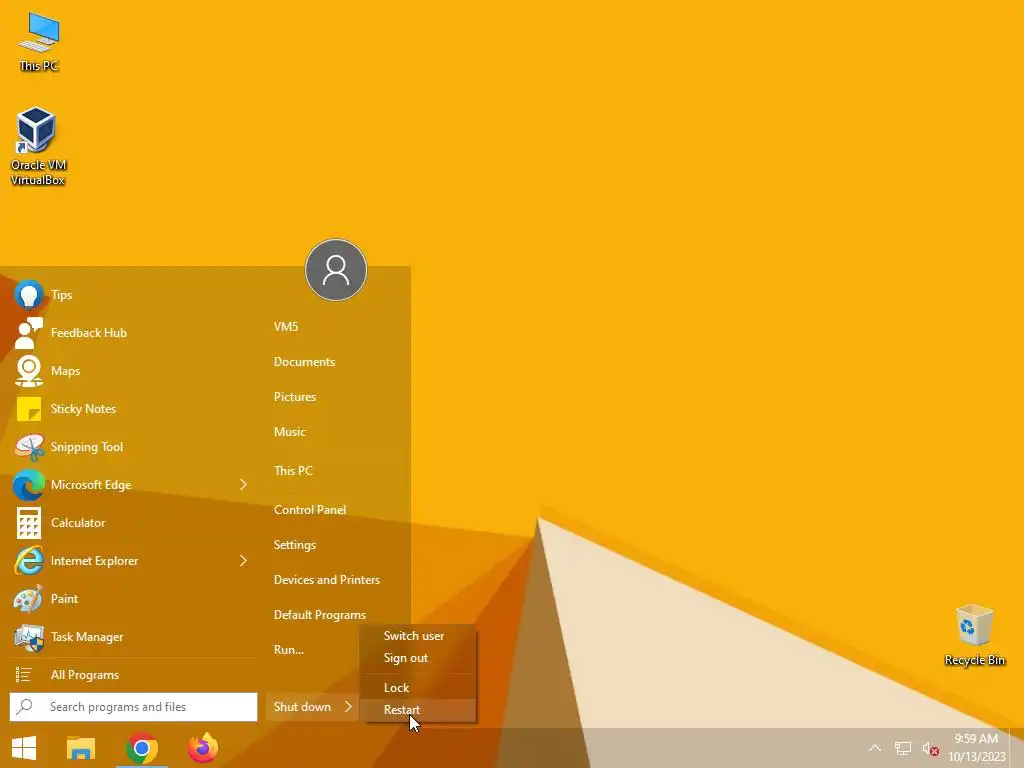Launch Firefox from the taskbar

coord(202,748)
